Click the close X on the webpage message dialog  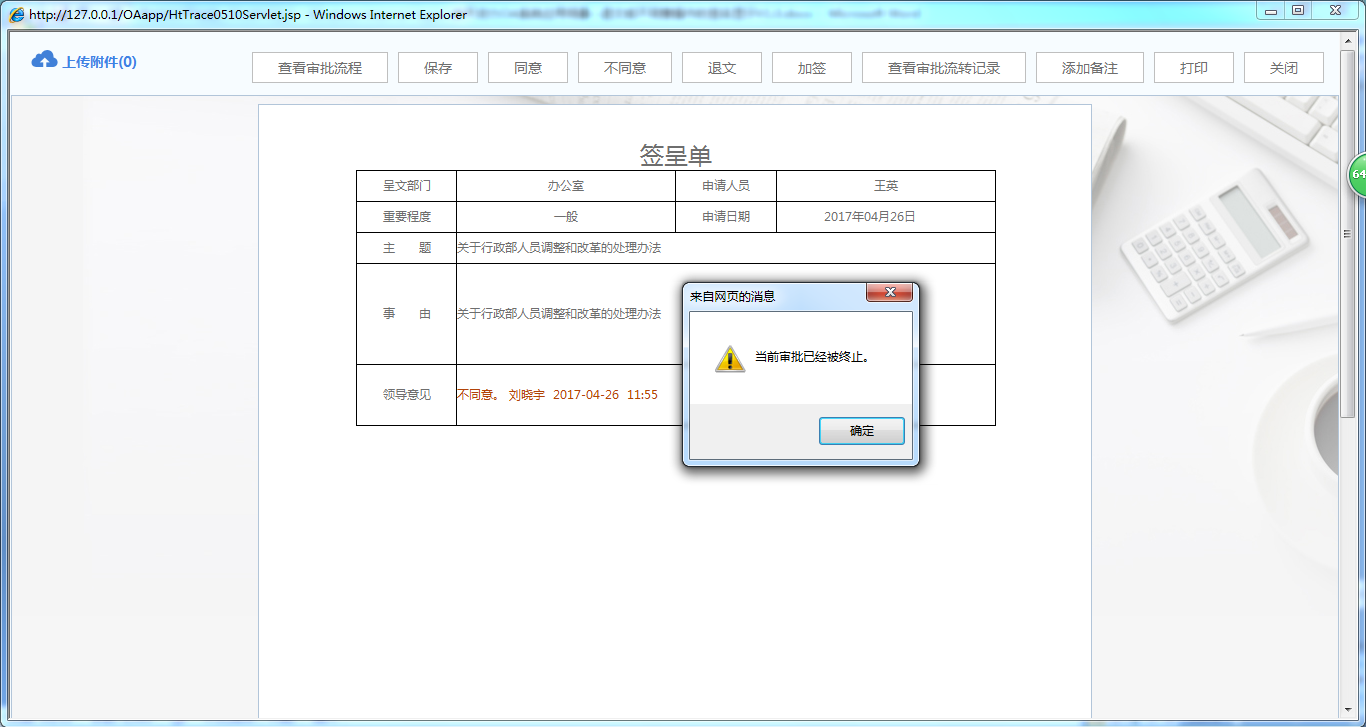(x=889, y=292)
